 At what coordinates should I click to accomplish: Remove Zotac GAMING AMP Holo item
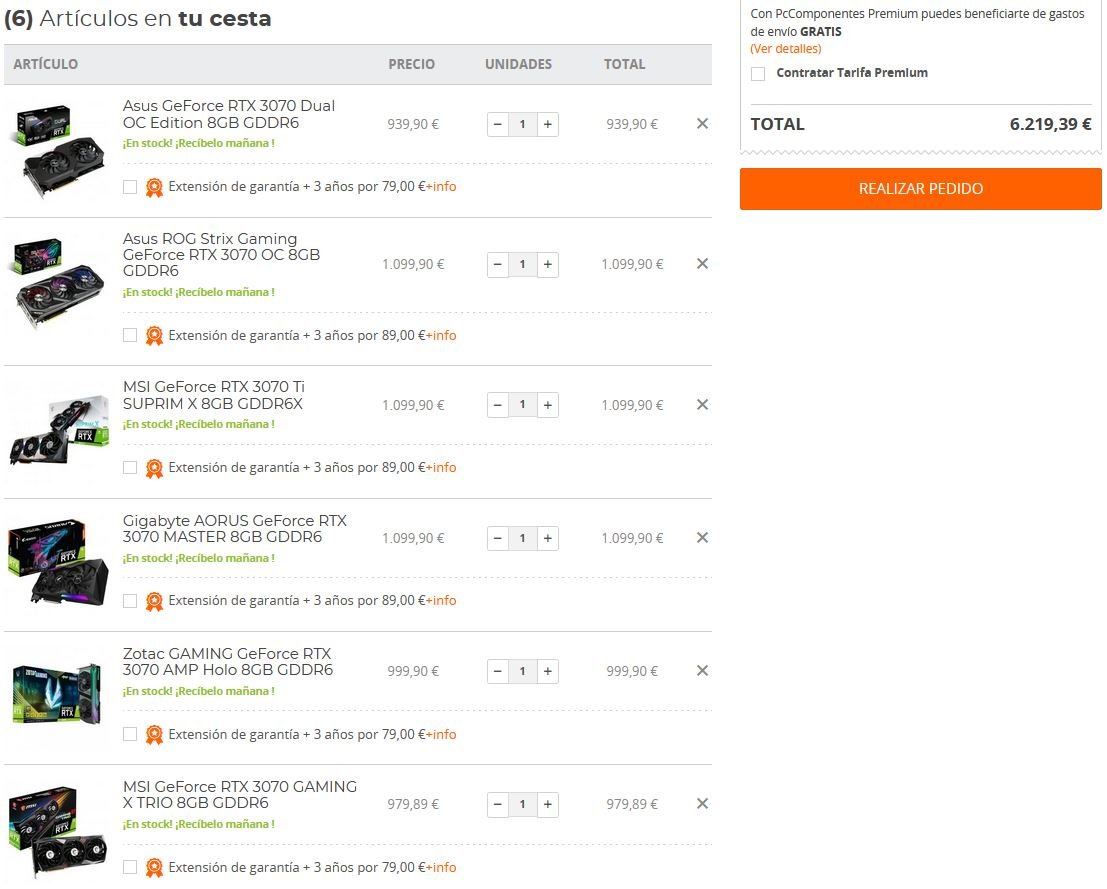click(702, 670)
